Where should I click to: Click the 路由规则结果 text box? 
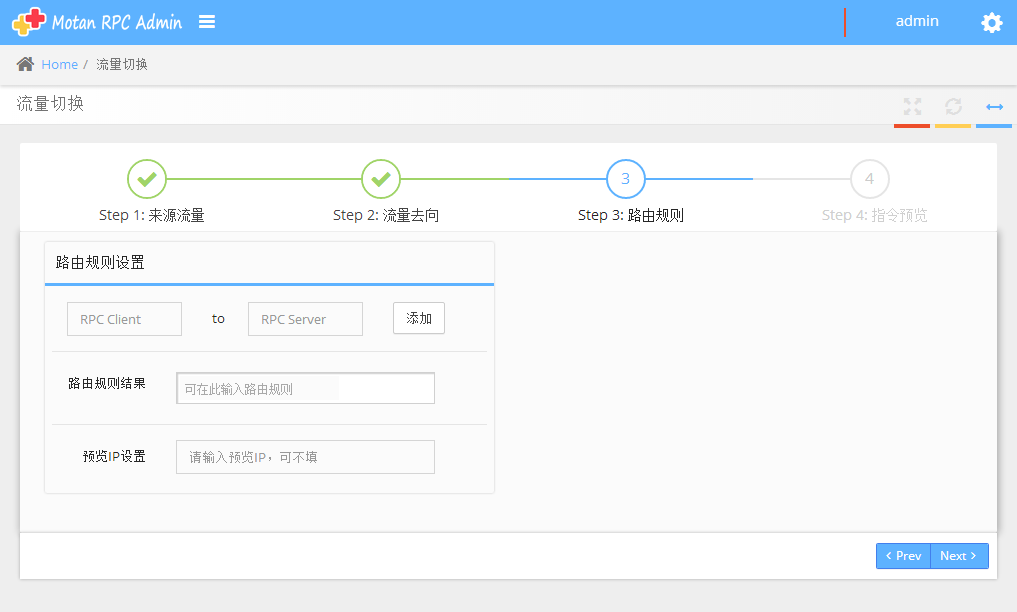(x=305, y=388)
